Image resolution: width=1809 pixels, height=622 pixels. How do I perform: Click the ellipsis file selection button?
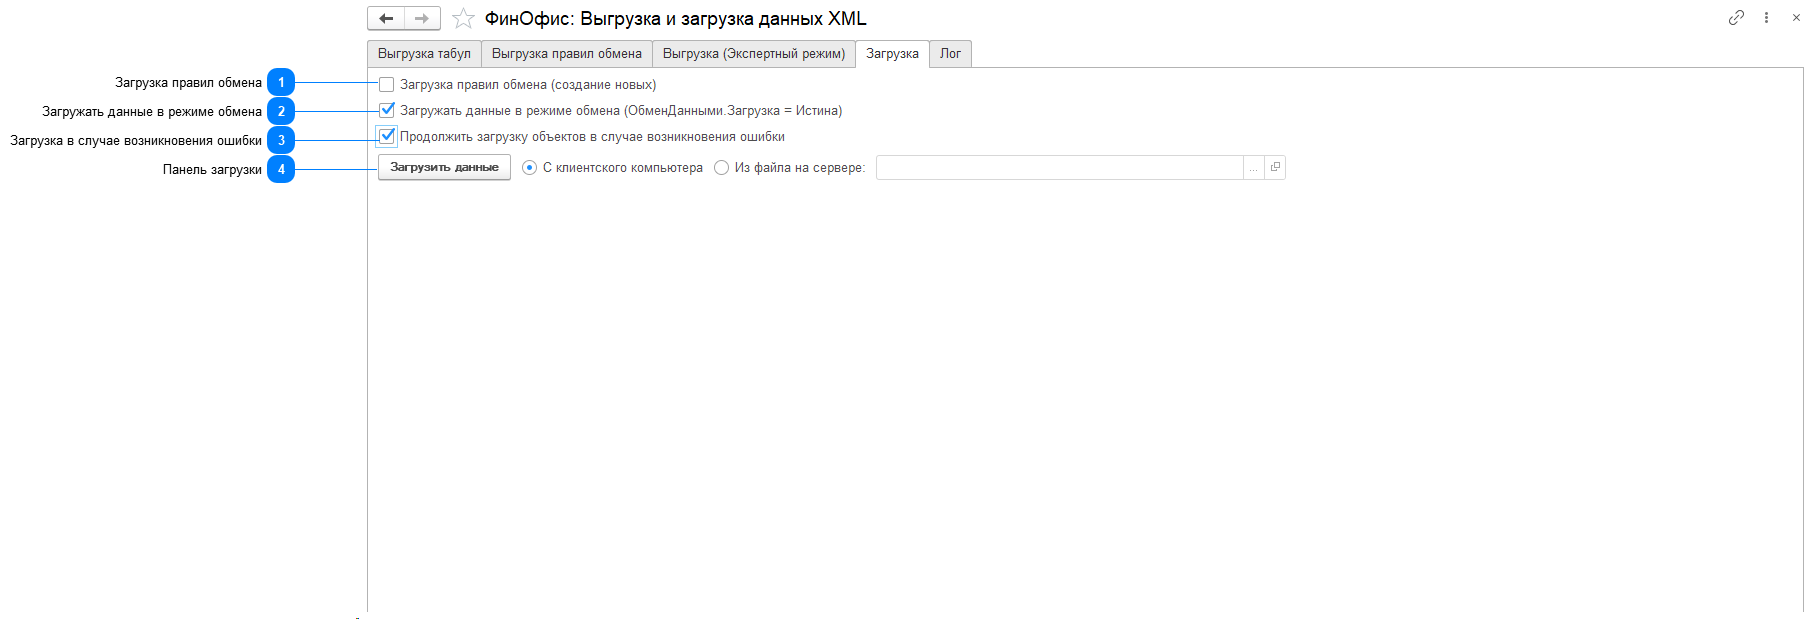(1253, 168)
